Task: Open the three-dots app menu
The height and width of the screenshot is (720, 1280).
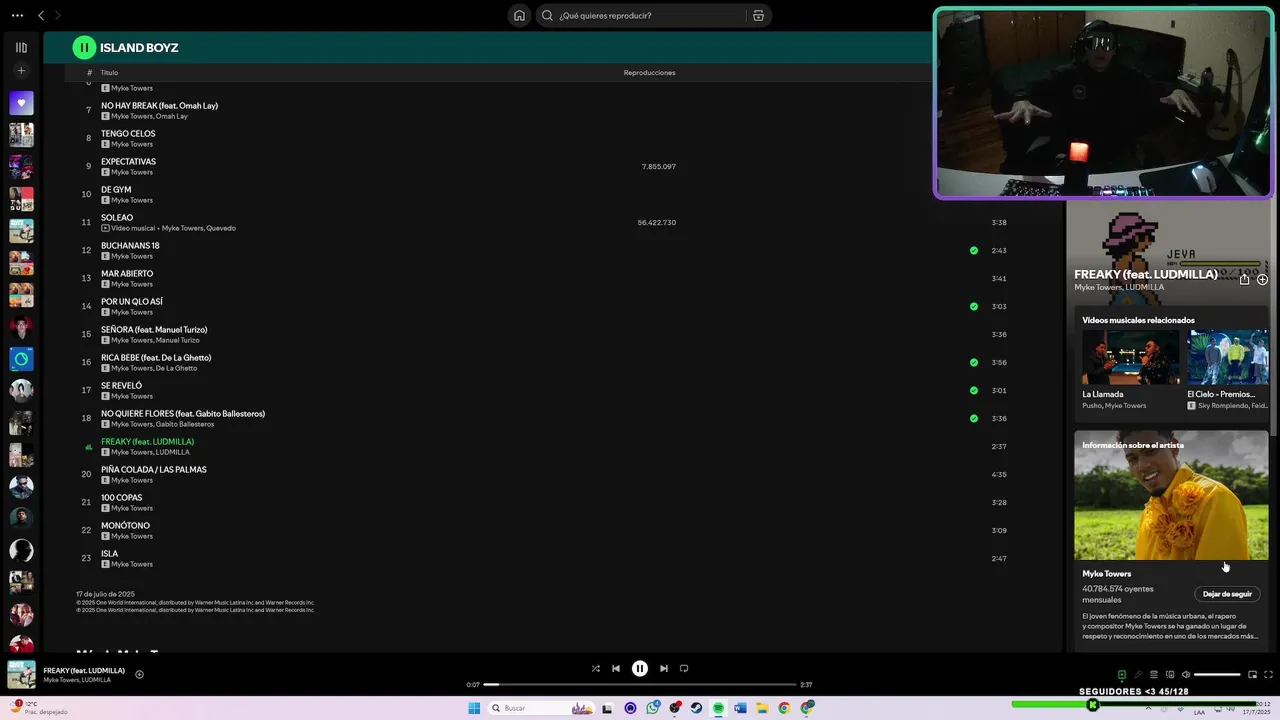Action: [x=17, y=15]
